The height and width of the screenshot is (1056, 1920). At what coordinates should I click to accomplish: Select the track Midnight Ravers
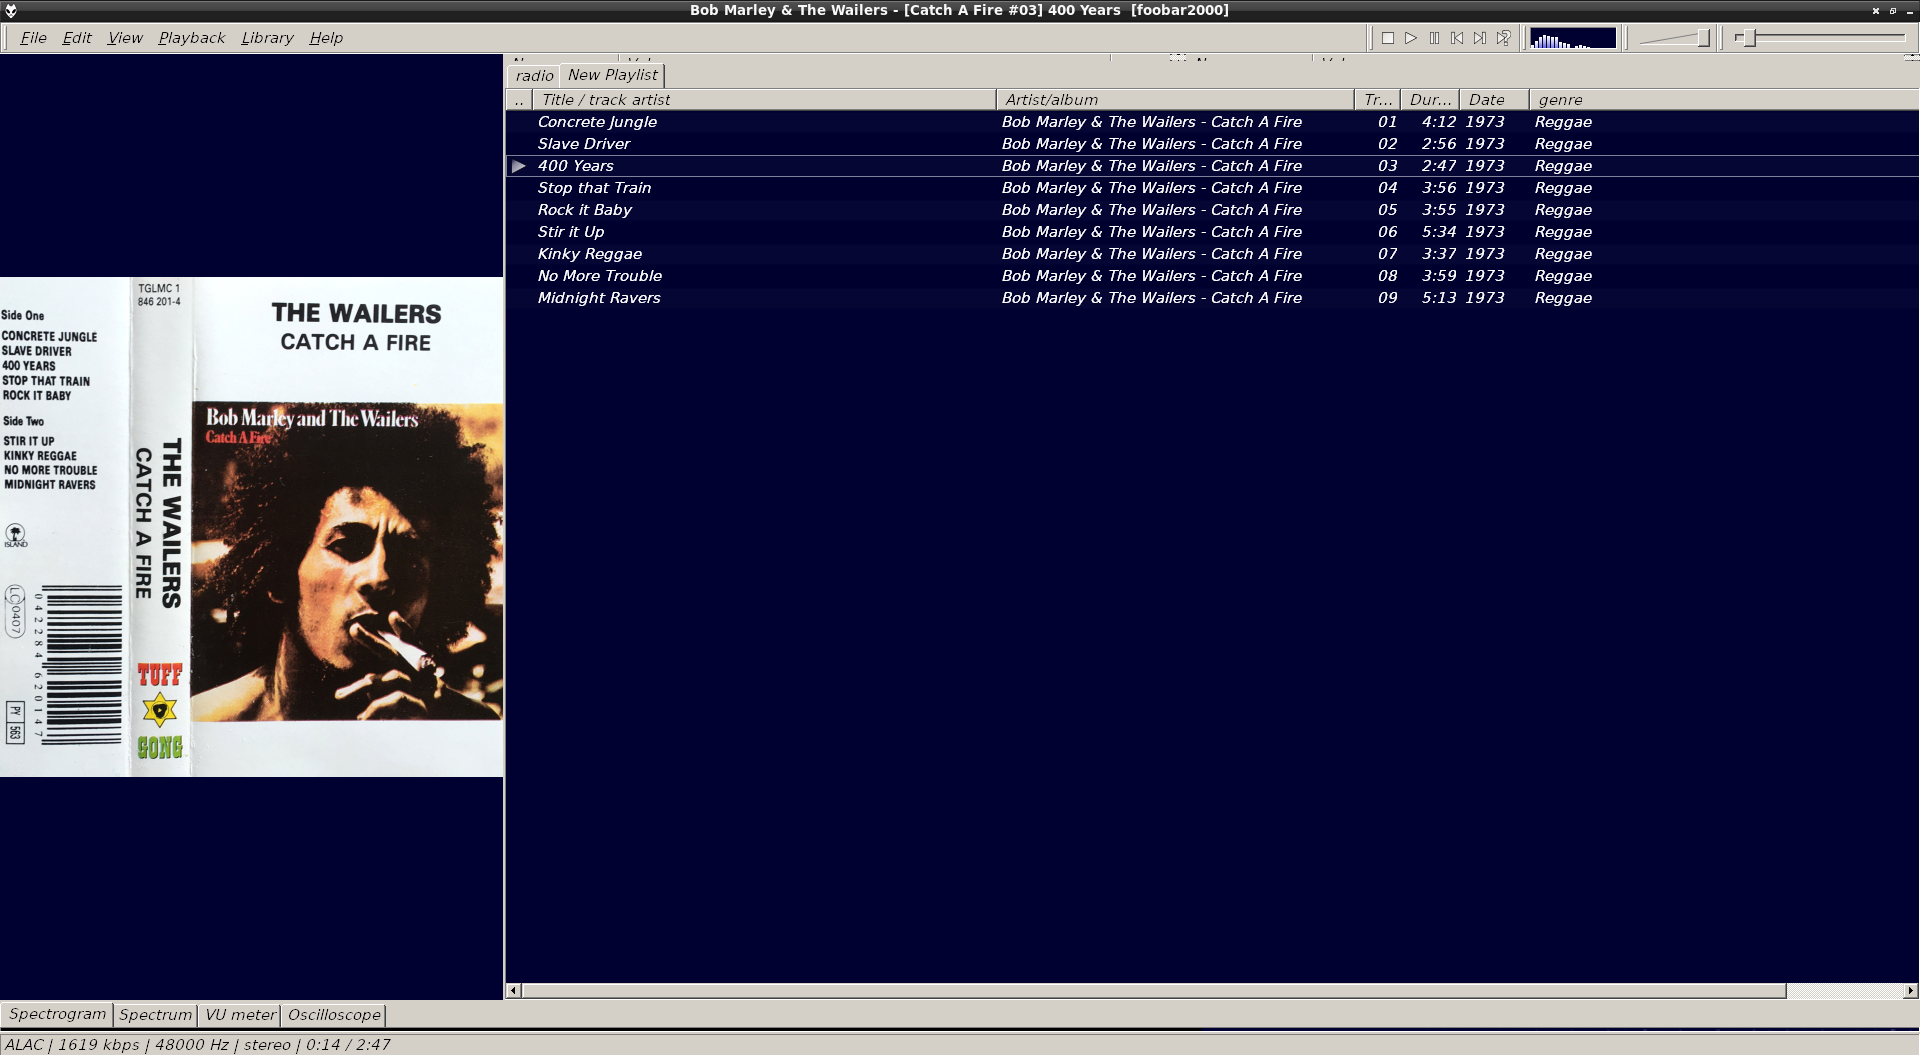(x=1212, y=298)
